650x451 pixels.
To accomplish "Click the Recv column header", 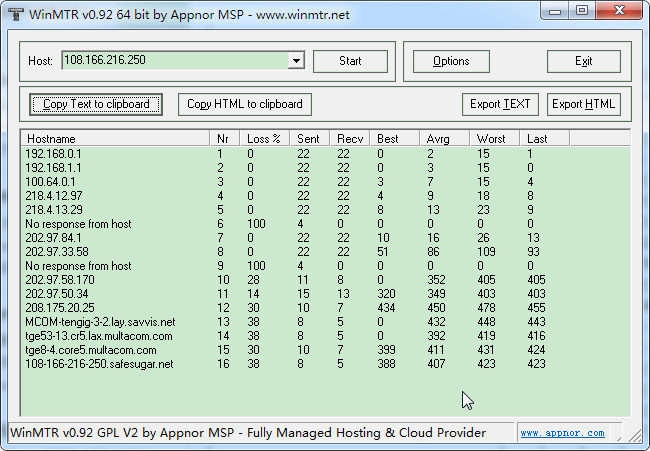I will point(350,138).
